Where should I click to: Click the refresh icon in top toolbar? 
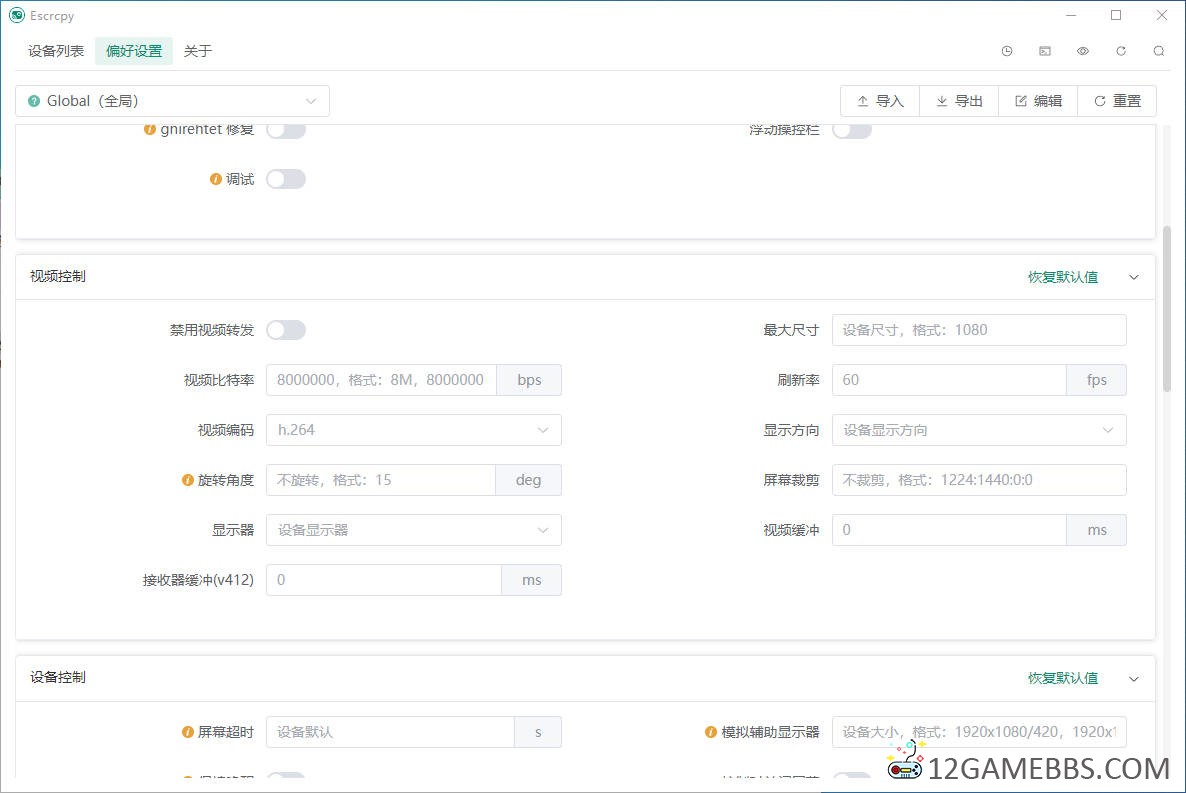point(1121,51)
